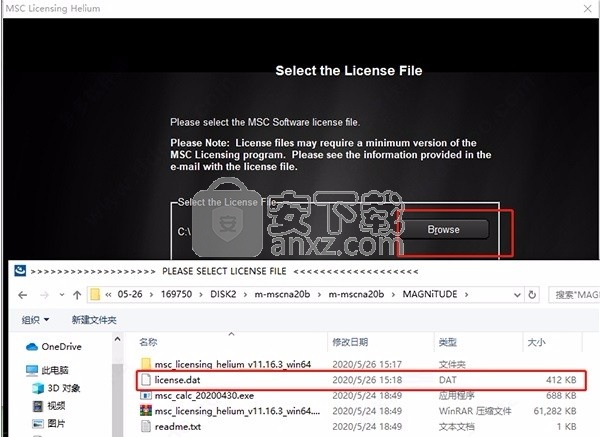Click the 3D 对象 cube icon
The height and width of the screenshot is (437, 600).
click(38, 388)
